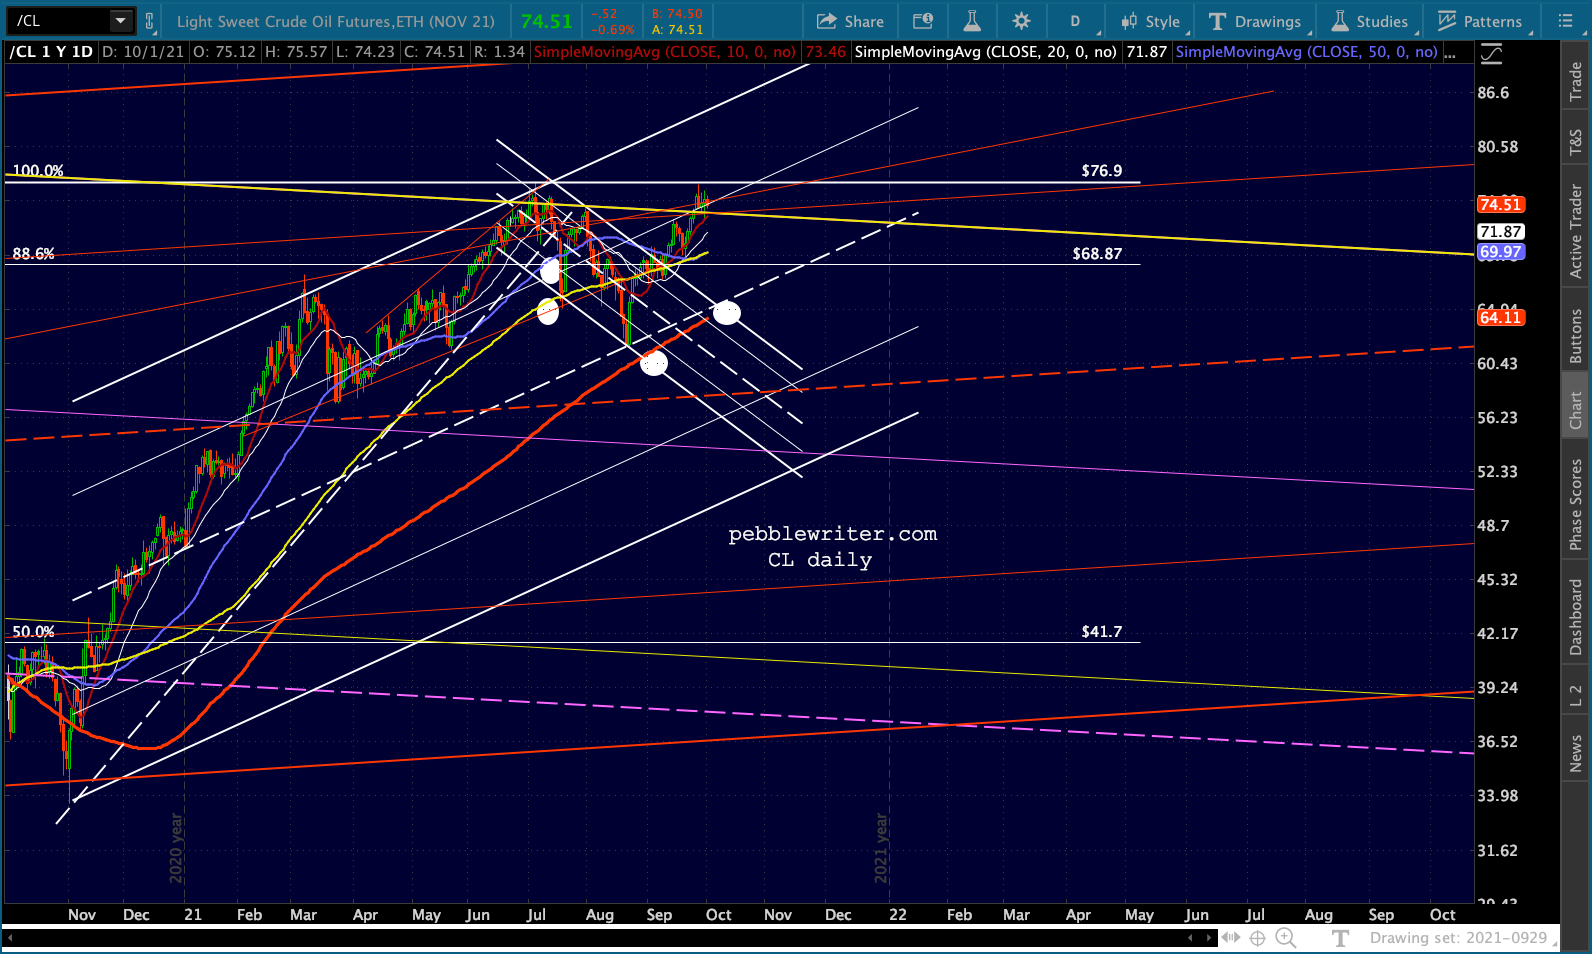This screenshot has width=1592, height=954.
Task: Click the scroll left arrow
Action: click(x=1190, y=938)
